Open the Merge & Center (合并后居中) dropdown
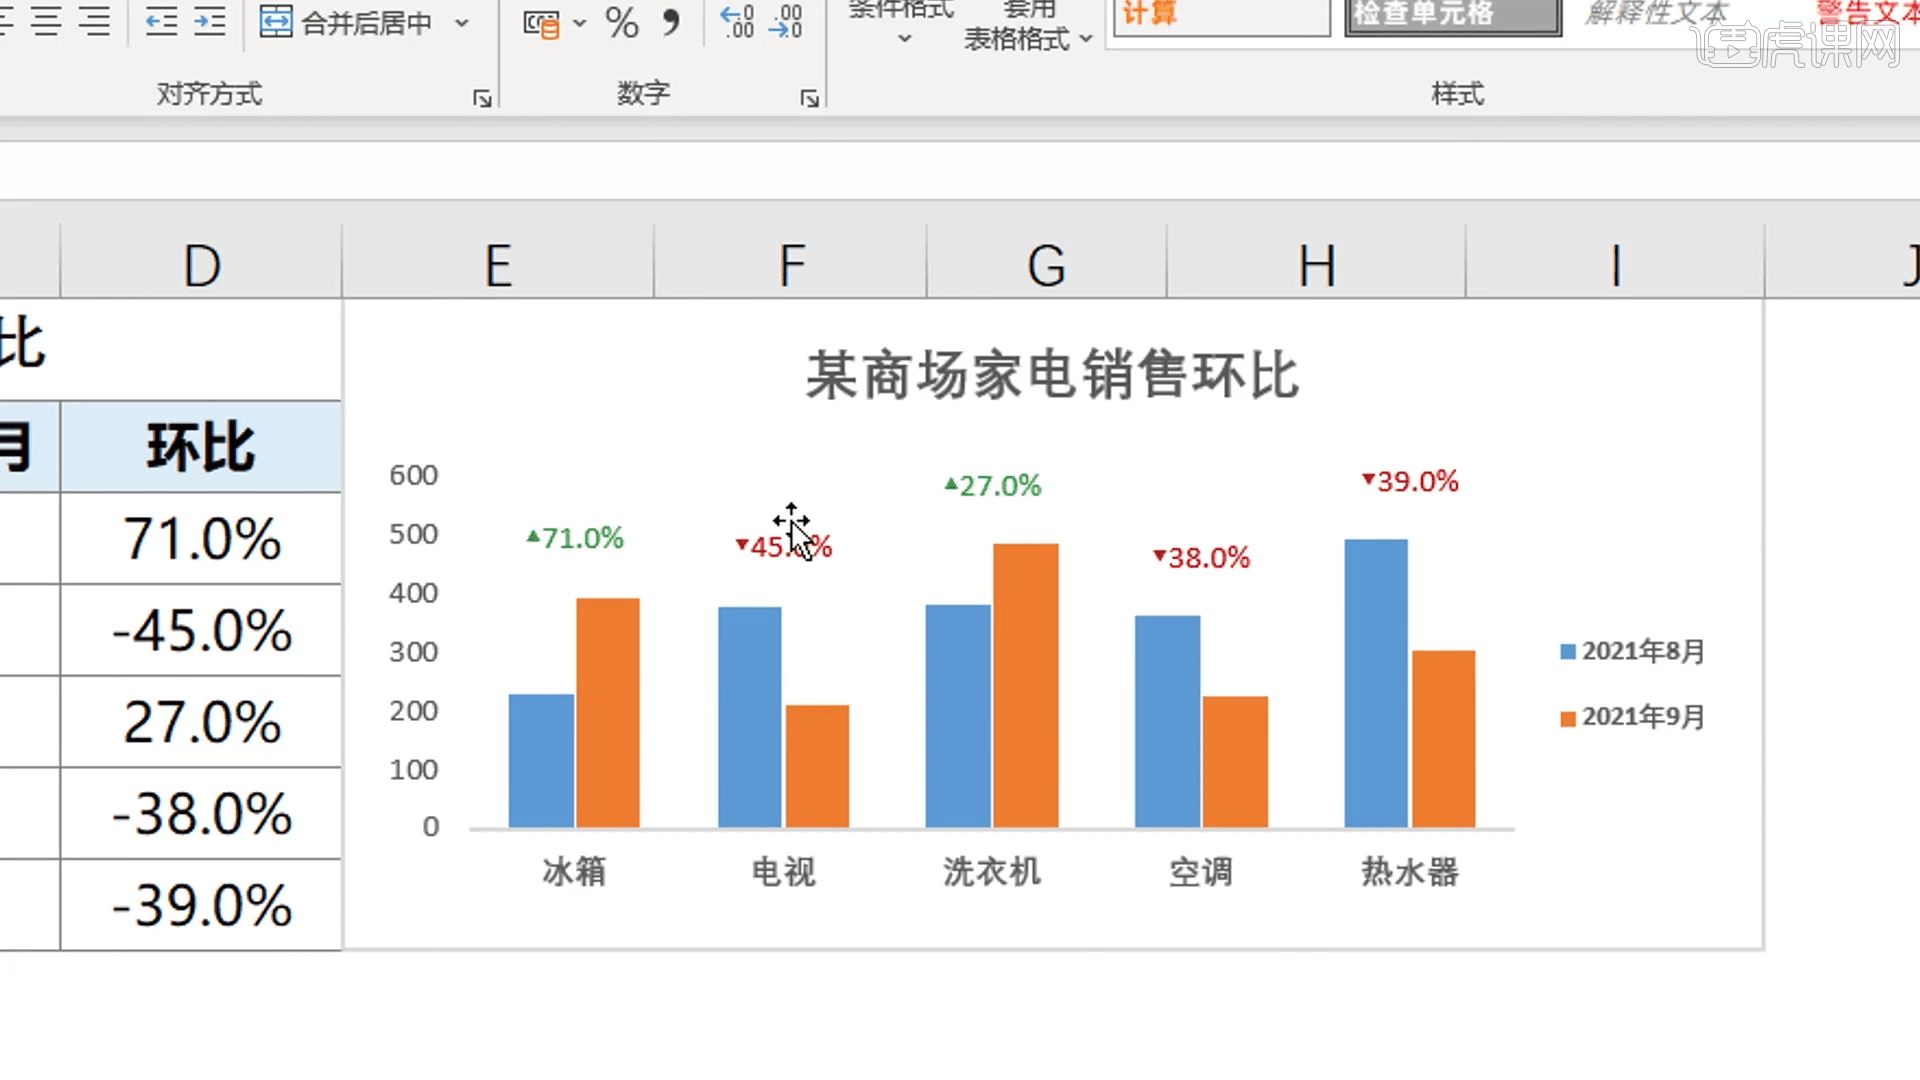The width and height of the screenshot is (1920, 1080). click(x=460, y=22)
